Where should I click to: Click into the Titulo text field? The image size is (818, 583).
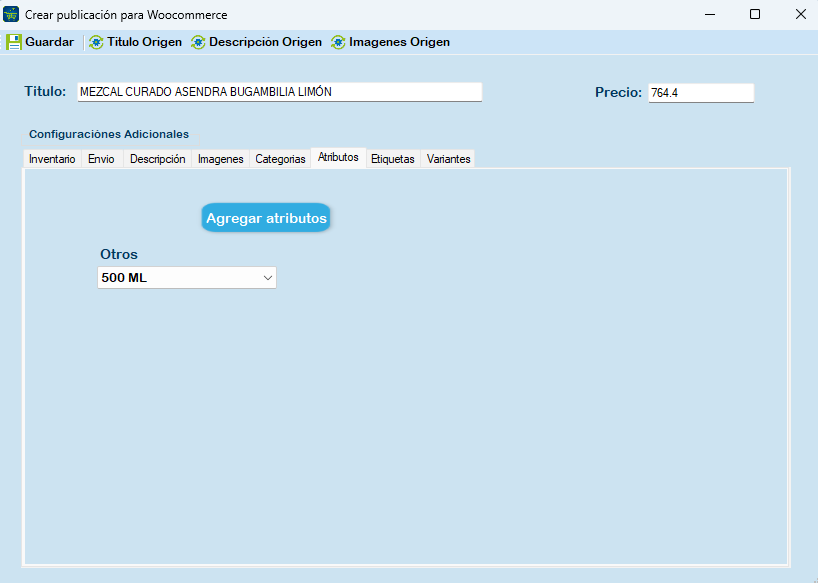(x=279, y=92)
